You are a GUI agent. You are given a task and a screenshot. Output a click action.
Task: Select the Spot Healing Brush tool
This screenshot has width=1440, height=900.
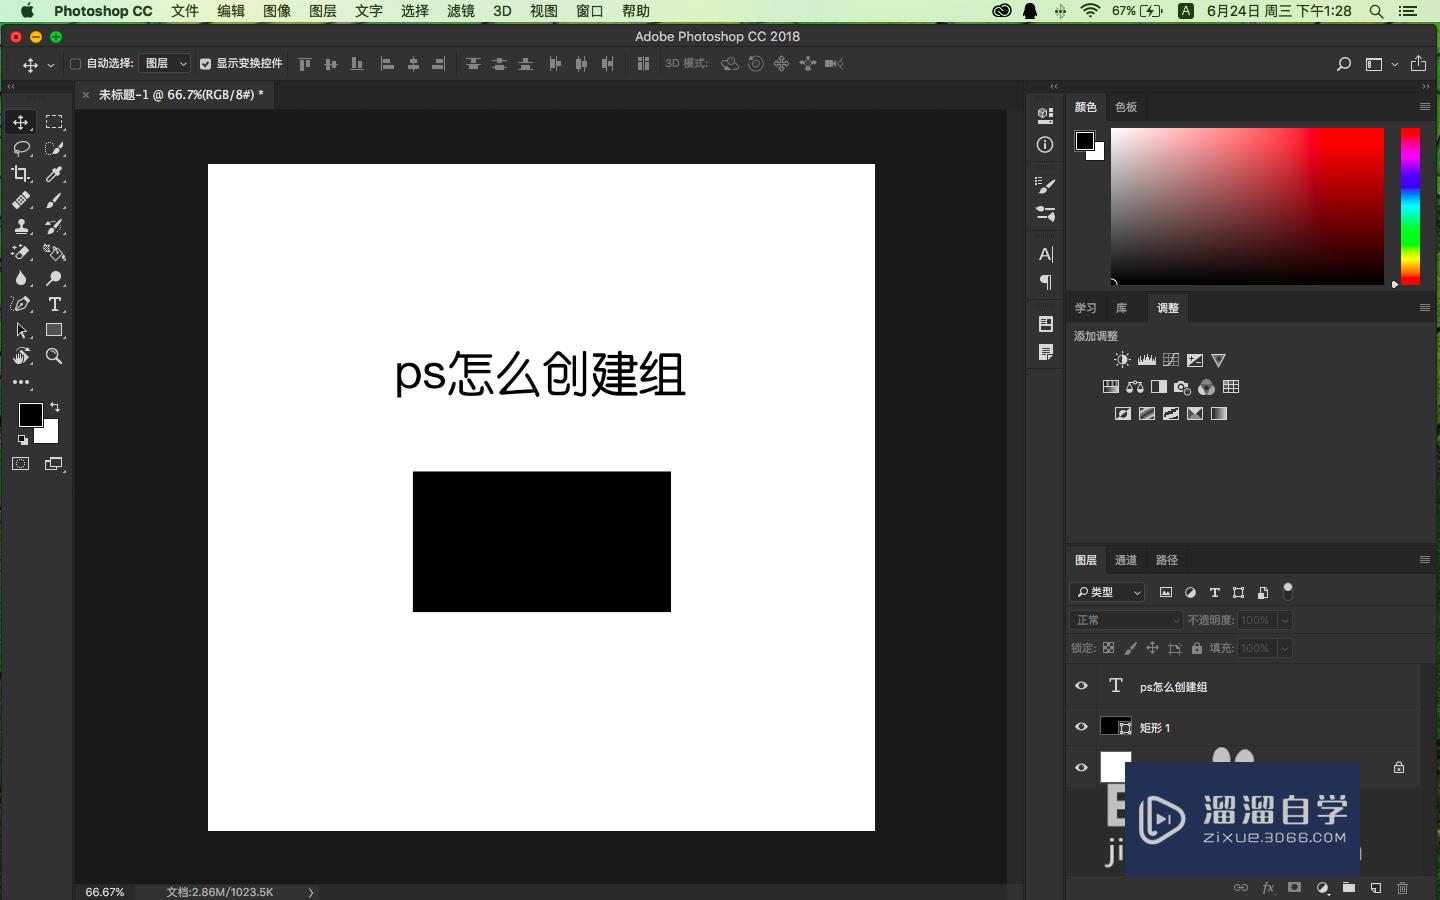click(21, 200)
